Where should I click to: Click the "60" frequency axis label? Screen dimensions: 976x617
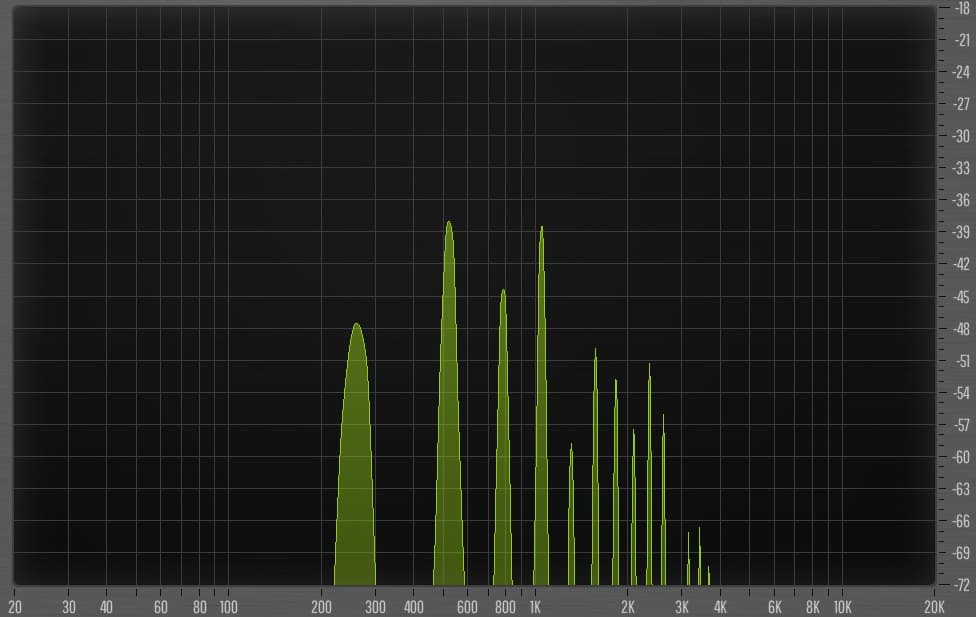coord(161,607)
